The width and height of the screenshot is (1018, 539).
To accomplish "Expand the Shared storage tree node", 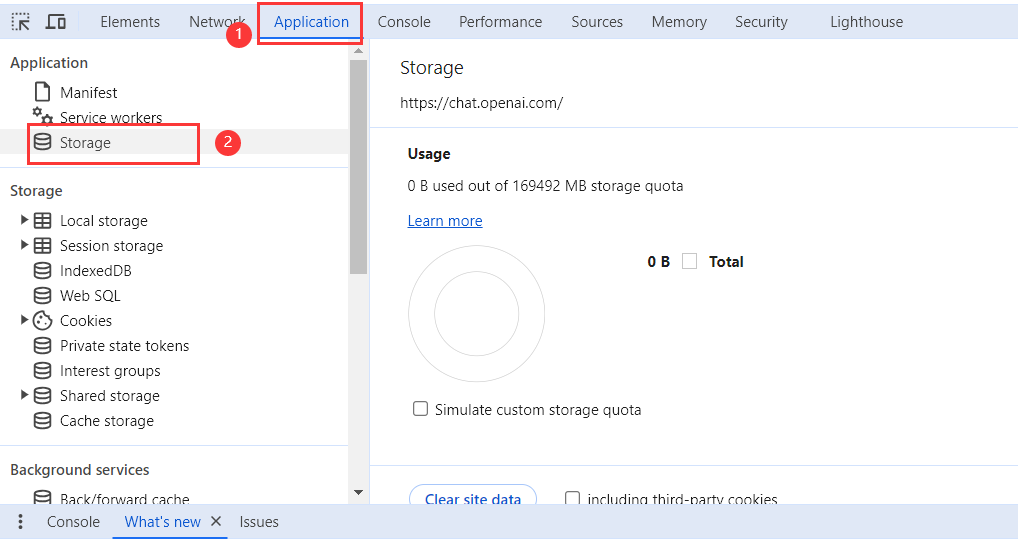I will coord(24,395).
